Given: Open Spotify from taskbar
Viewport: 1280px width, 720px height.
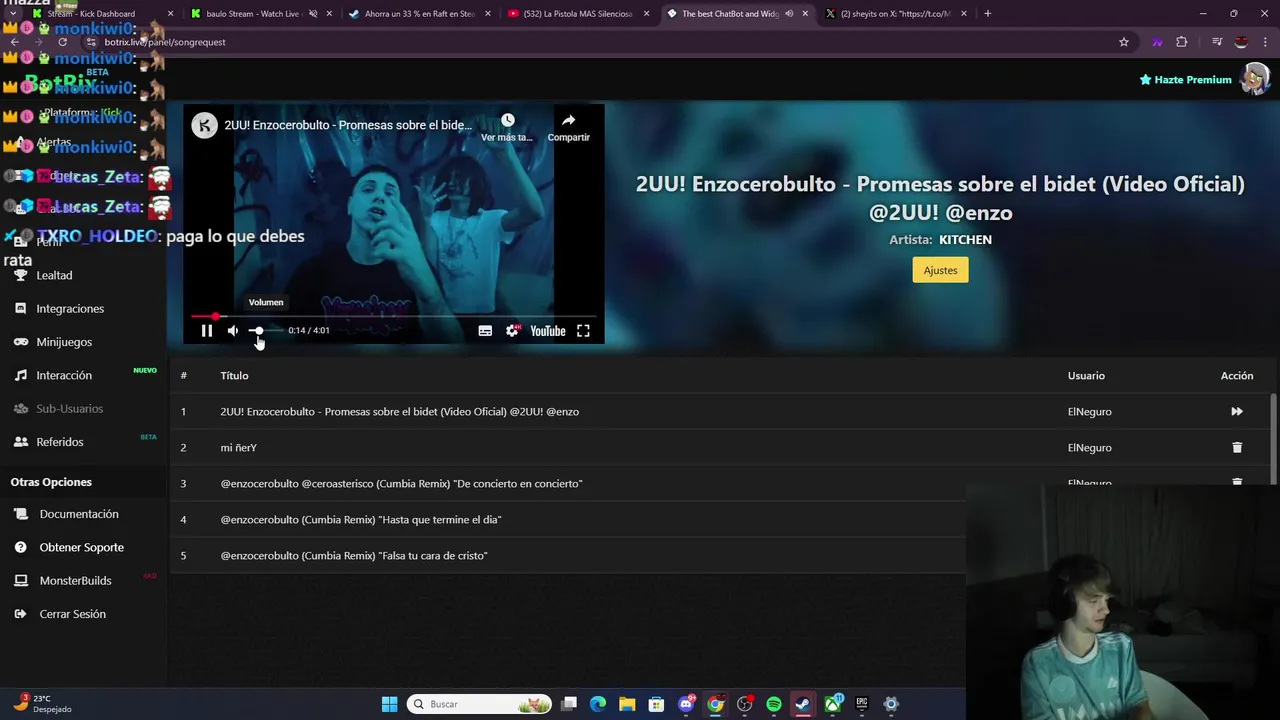Looking at the screenshot, I should [774, 704].
